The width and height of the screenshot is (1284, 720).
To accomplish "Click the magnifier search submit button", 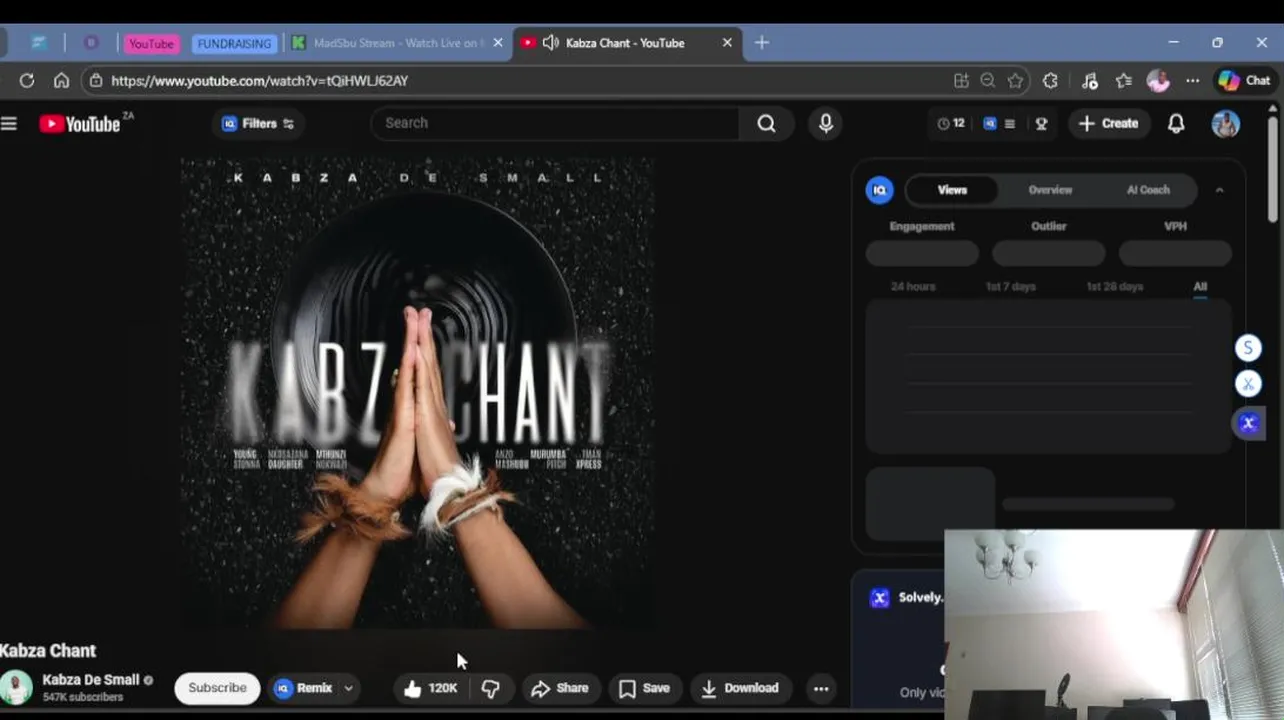I will [766, 123].
